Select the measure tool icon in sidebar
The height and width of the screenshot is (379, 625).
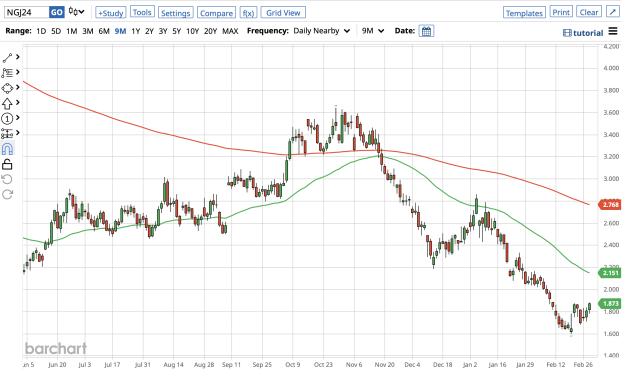coord(7,134)
